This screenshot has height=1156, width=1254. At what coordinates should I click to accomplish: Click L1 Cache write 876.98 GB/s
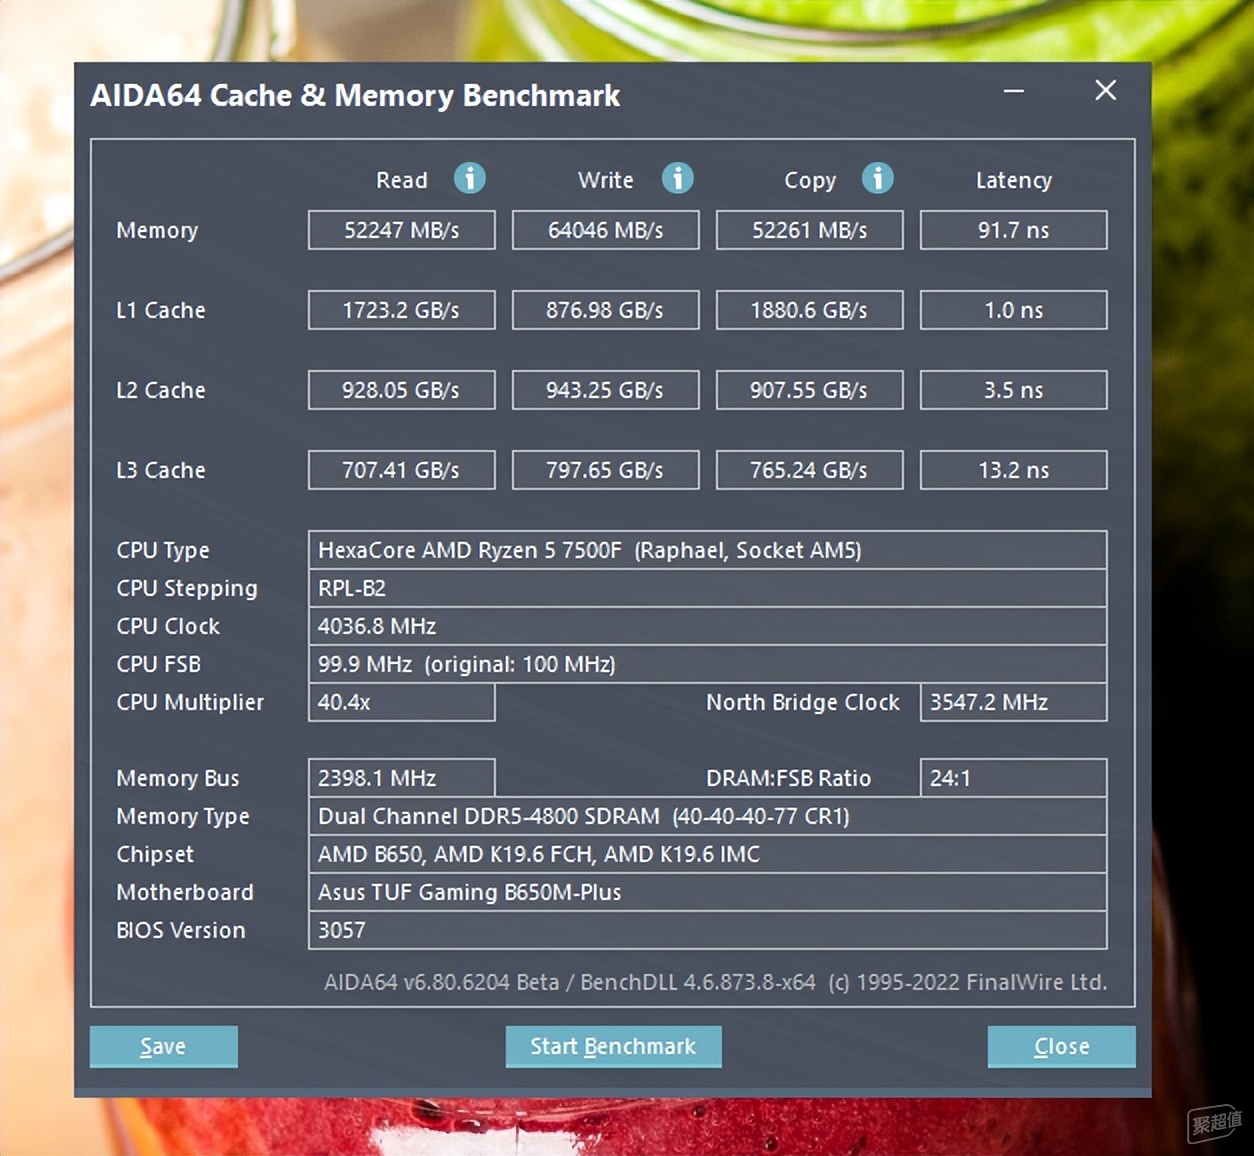click(606, 310)
